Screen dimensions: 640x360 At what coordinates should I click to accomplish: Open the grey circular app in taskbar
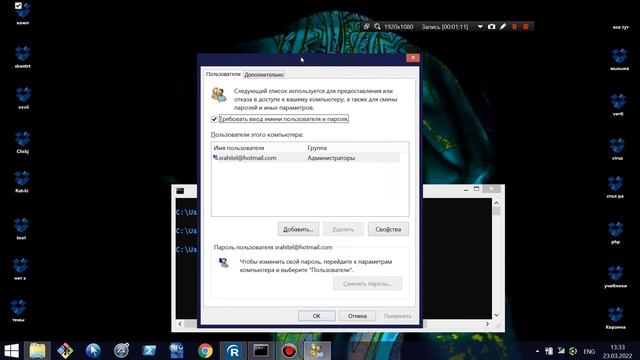pos(121,351)
